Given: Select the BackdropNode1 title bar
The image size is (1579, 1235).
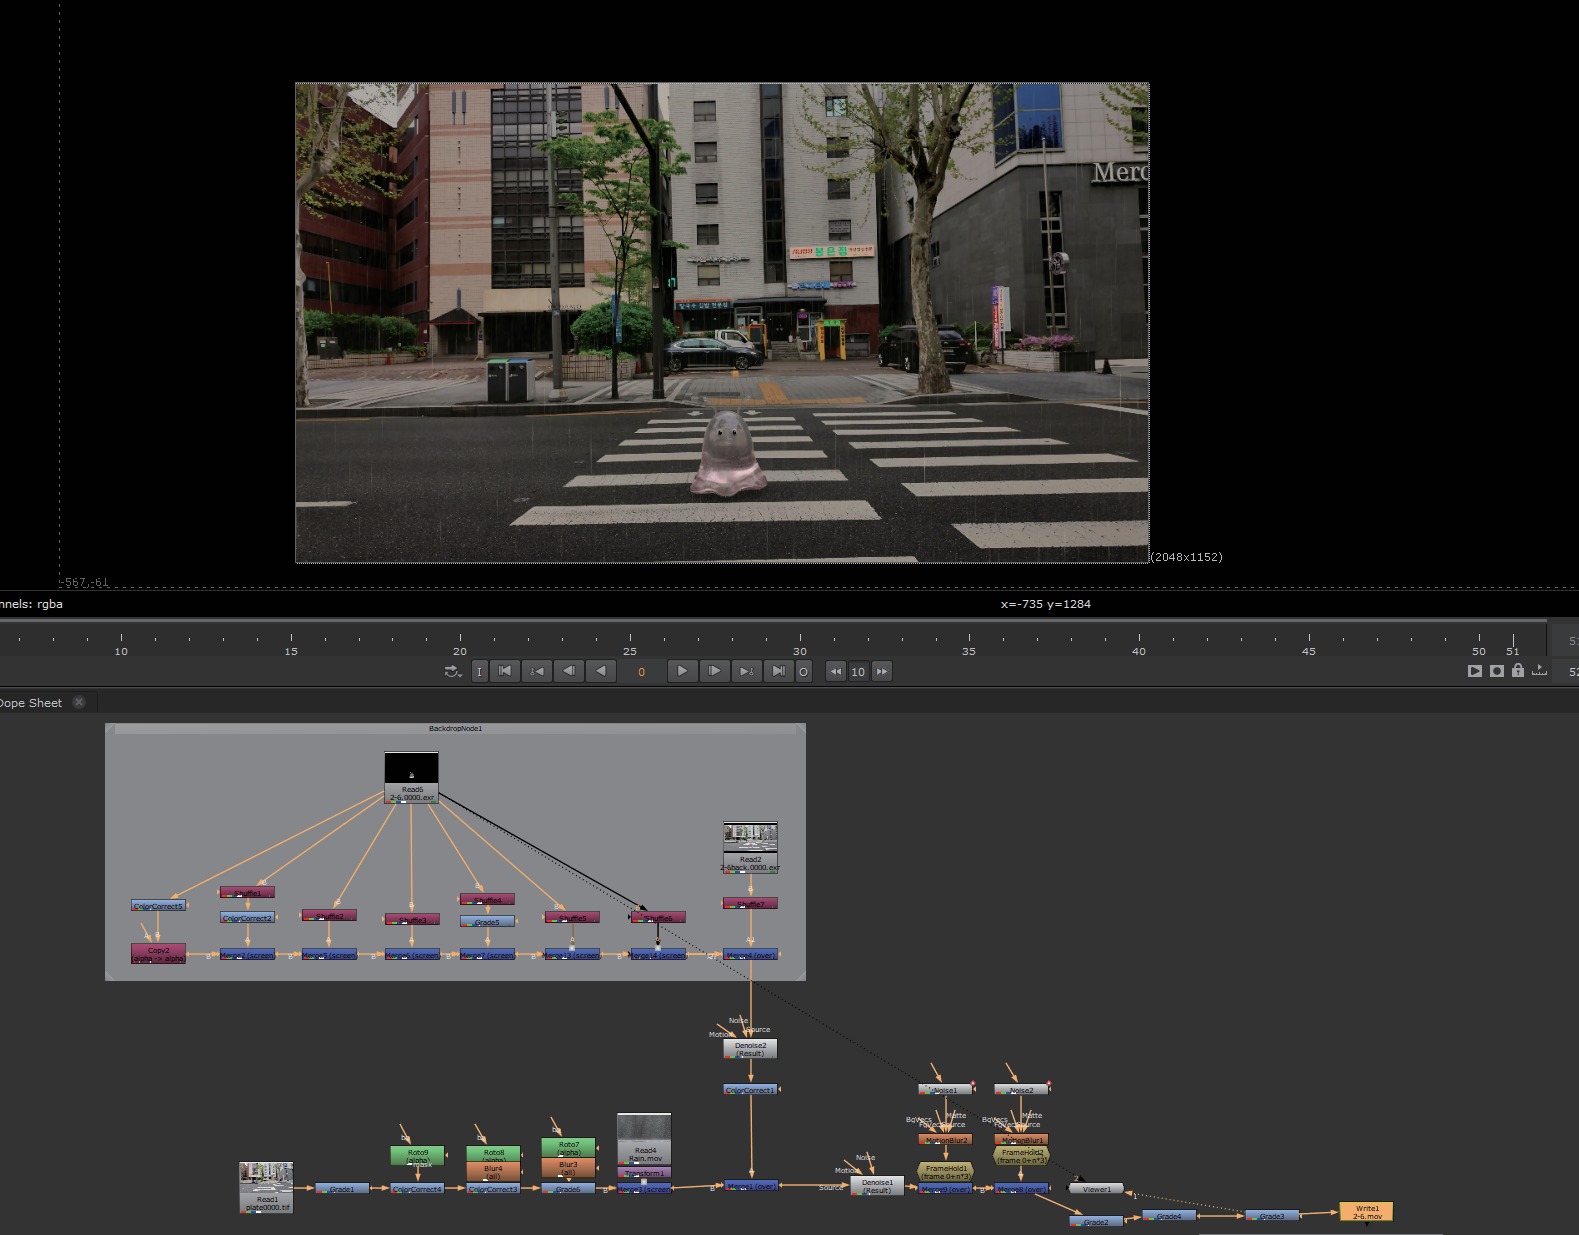Looking at the screenshot, I should [x=456, y=728].
